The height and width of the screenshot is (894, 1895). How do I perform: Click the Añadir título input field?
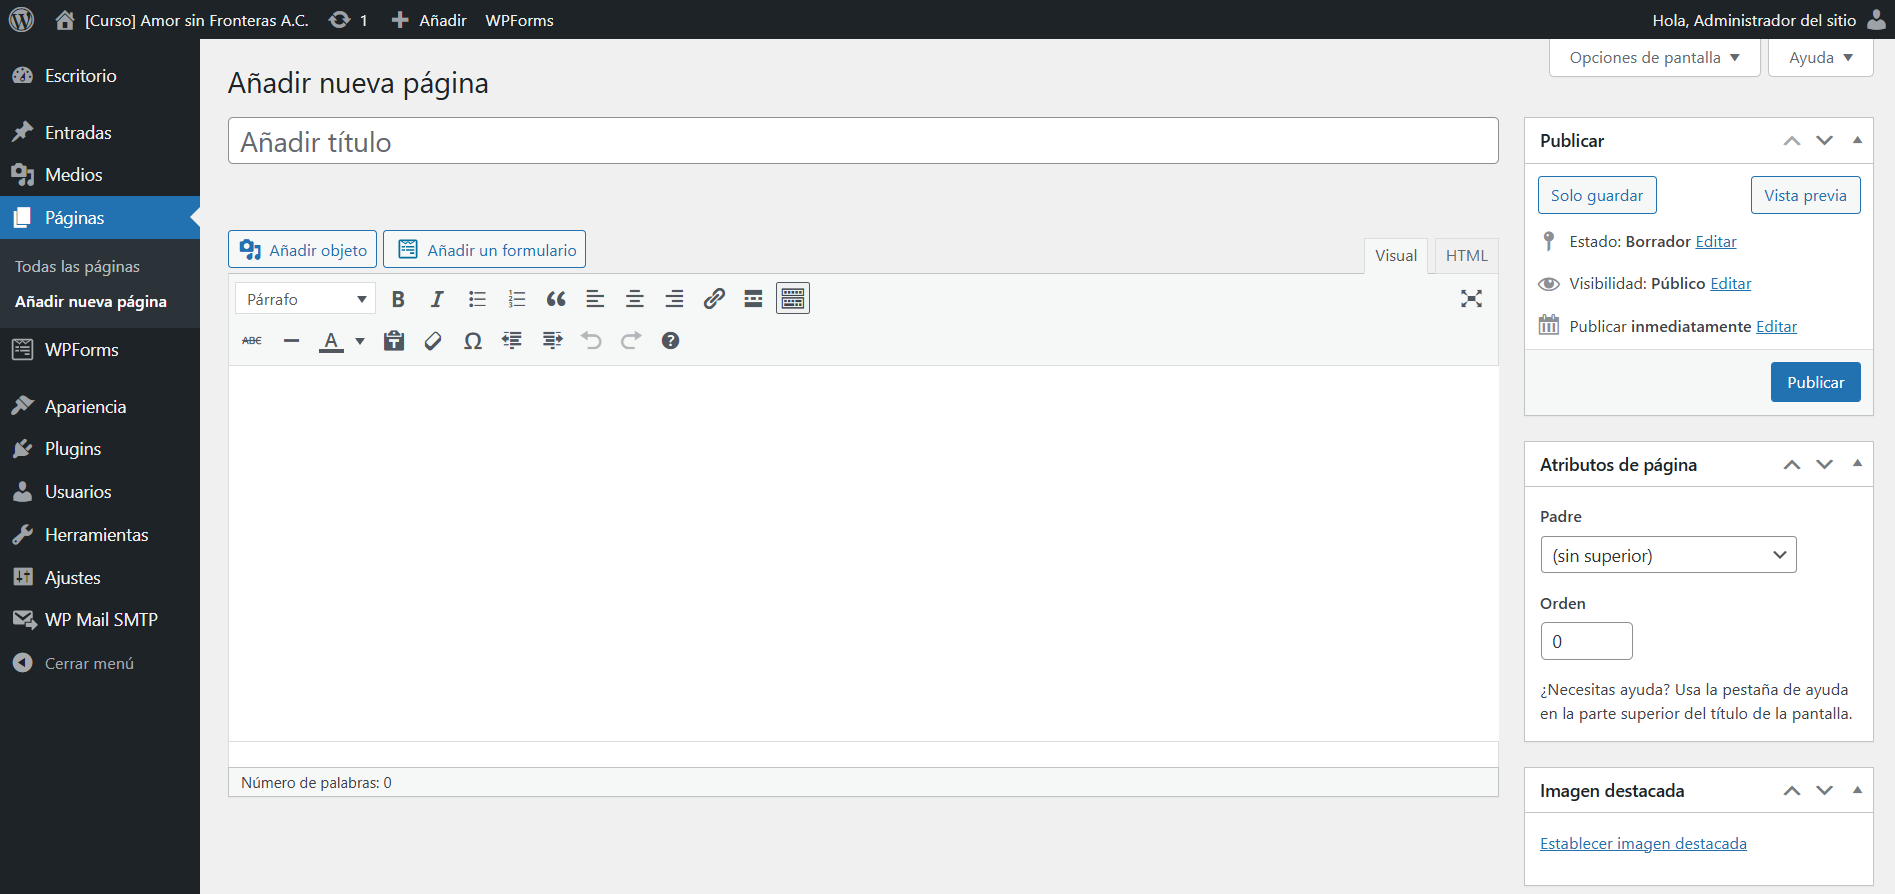click(x=862, y=142)
